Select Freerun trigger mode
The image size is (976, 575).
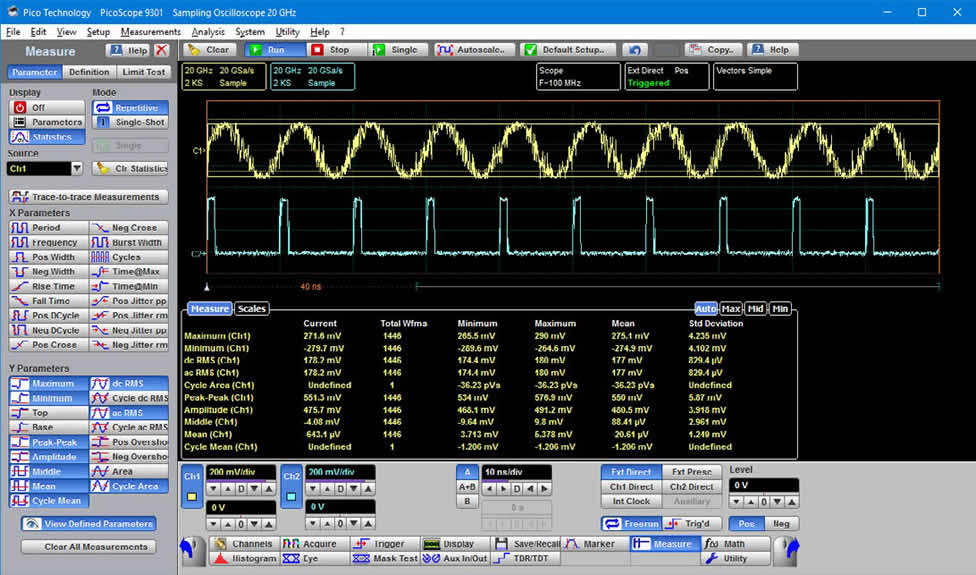coord(632,524)
